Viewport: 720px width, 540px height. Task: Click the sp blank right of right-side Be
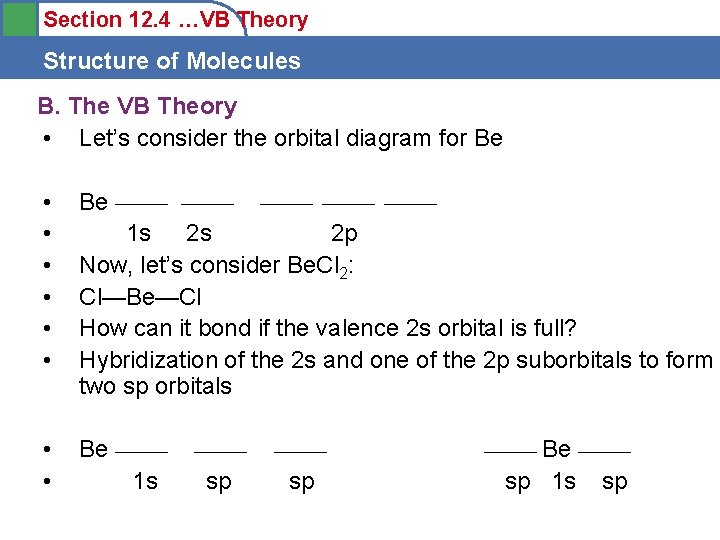605,452
